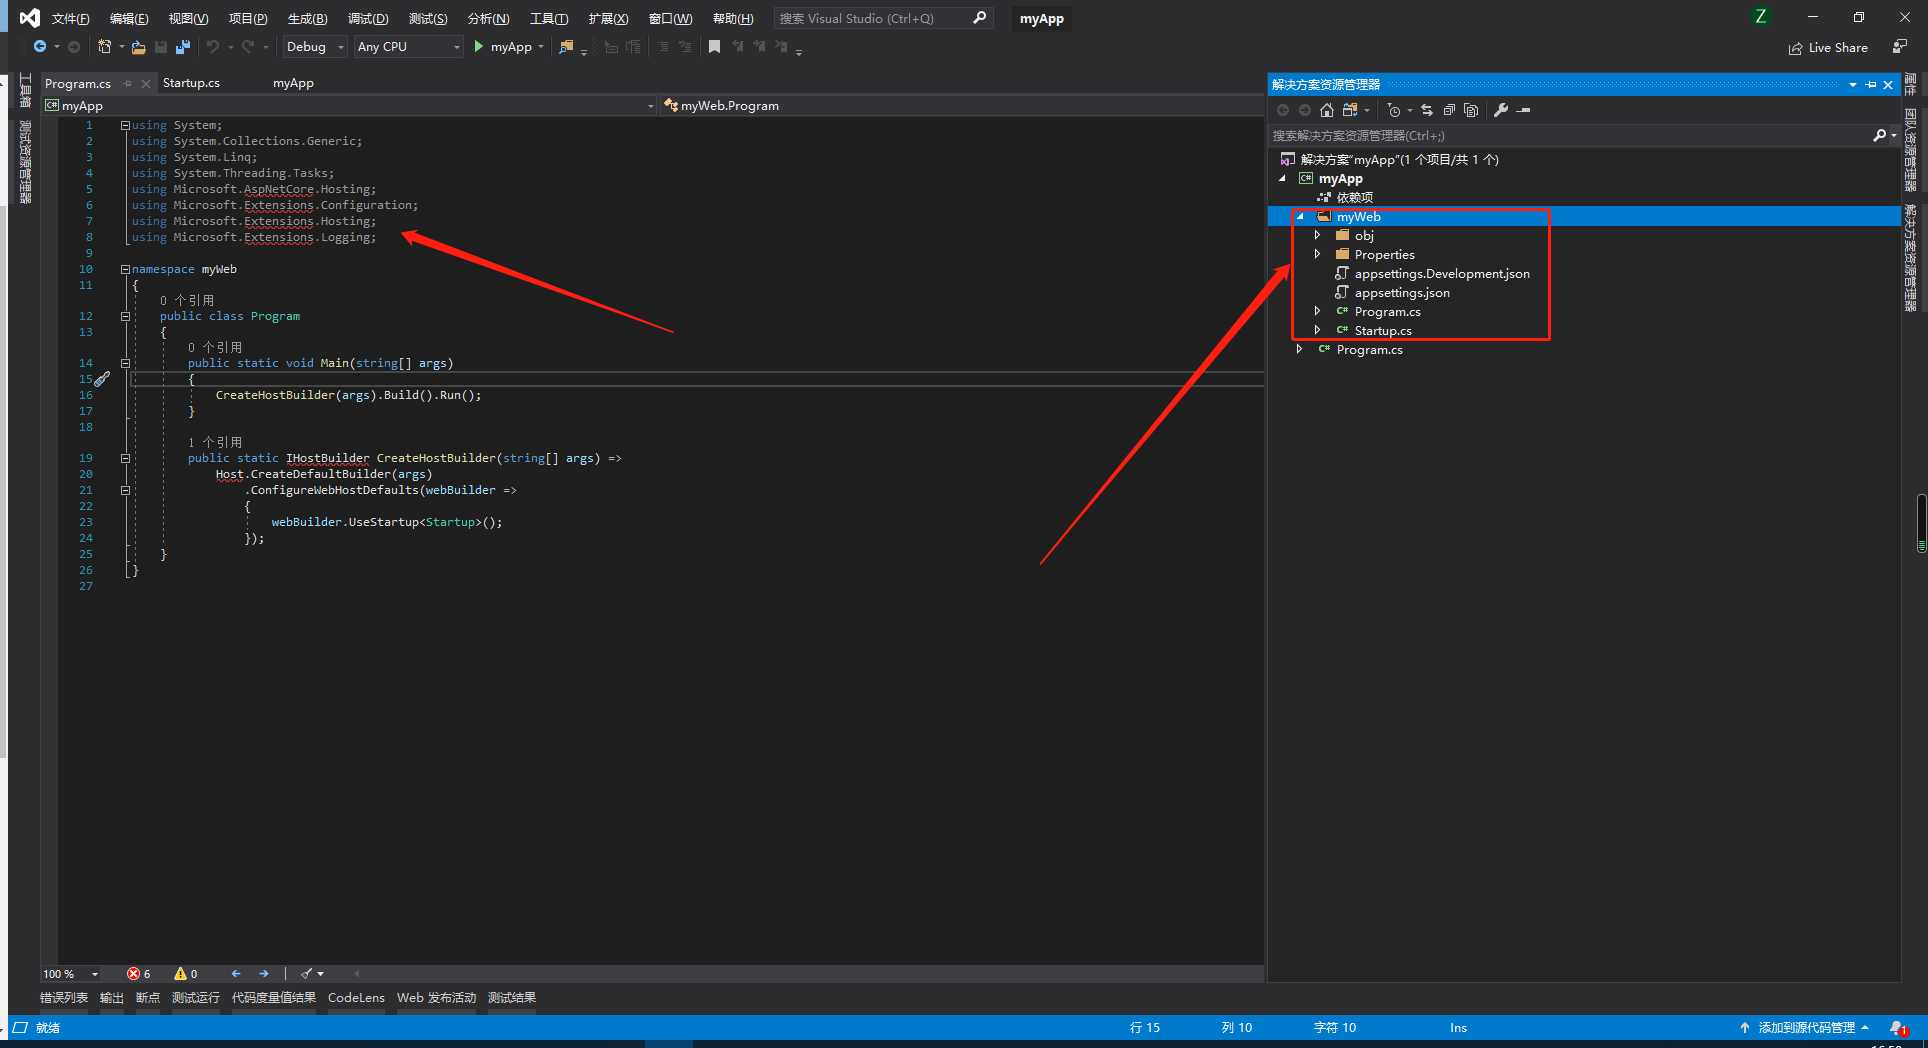Collapse the myWeb folder node

[x=1300, y=216]
